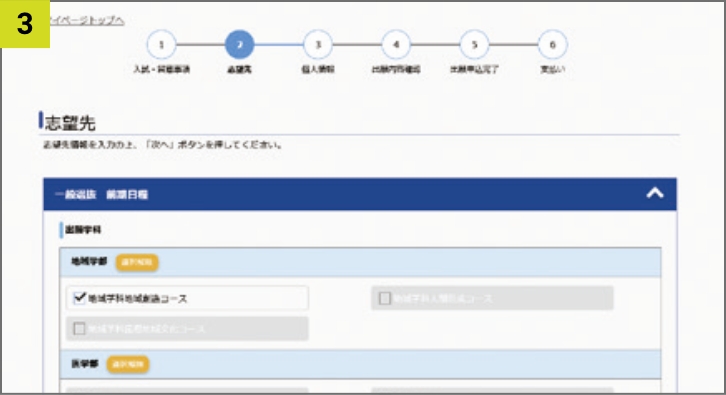Image resolution: width=726 pixels, height=395 pixels.
Task: Collapse the 一般選抜 前期日程 section chevron
Action: [x=655, y=193]
